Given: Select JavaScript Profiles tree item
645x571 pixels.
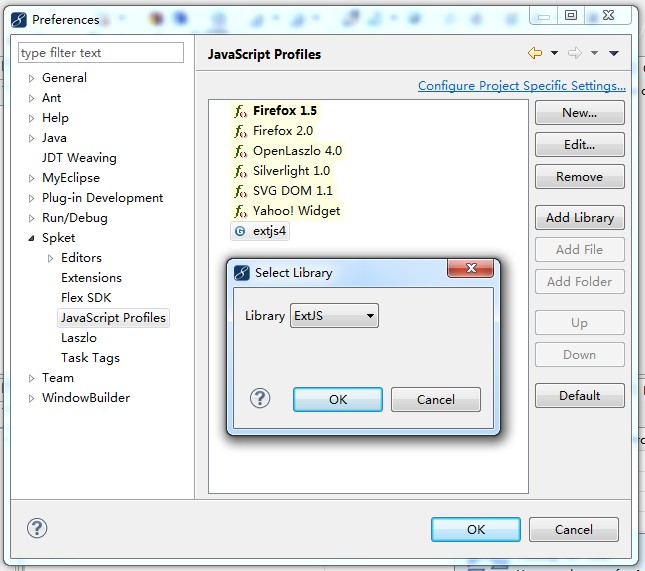Looking at the screenshot, I should (x=113, y=318).
